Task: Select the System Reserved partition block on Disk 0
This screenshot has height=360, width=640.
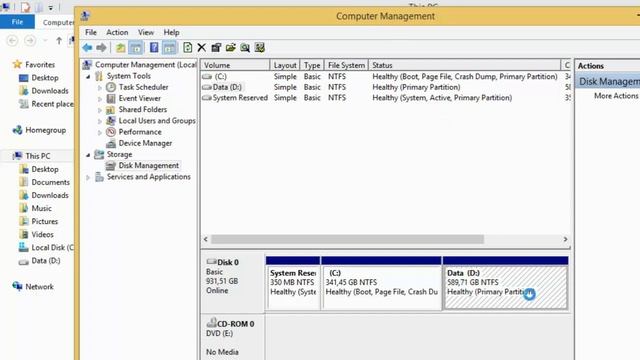Action: click(x=293, y=283)
